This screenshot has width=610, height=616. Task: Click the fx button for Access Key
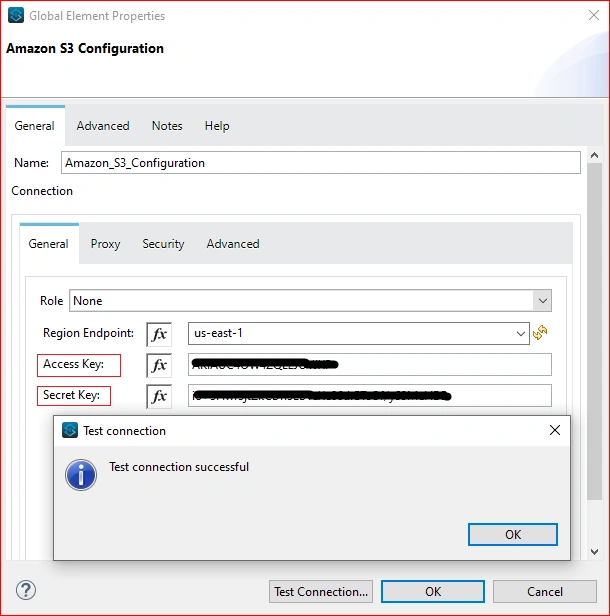[159, 365]
